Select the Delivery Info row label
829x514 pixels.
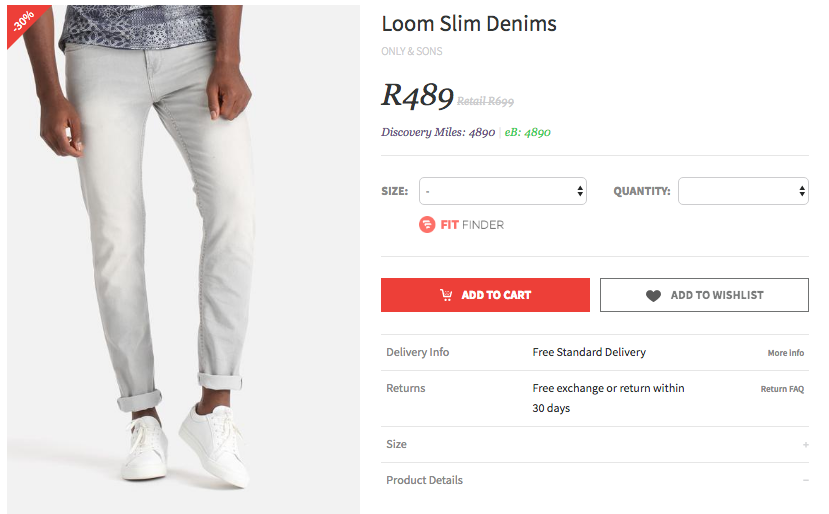coord(418,352)
